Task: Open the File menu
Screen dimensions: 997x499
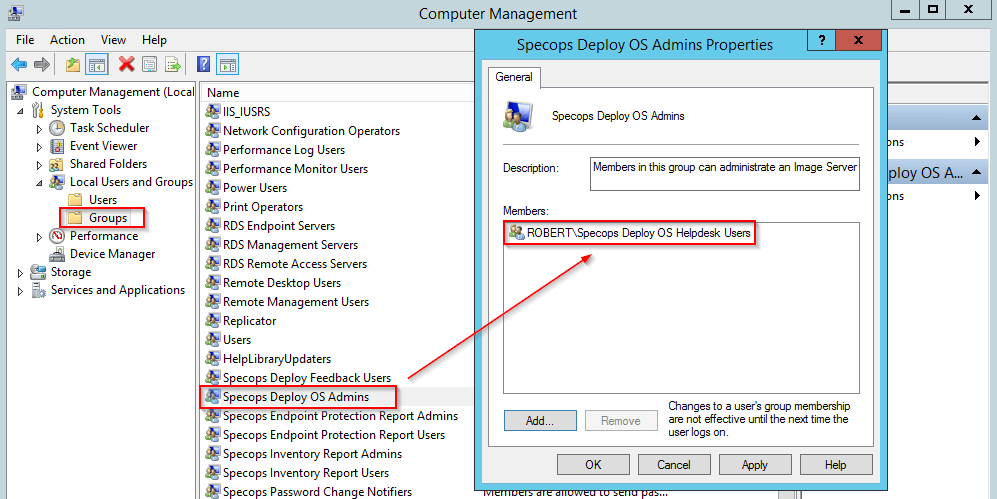Action: click(x=25, y=39)
